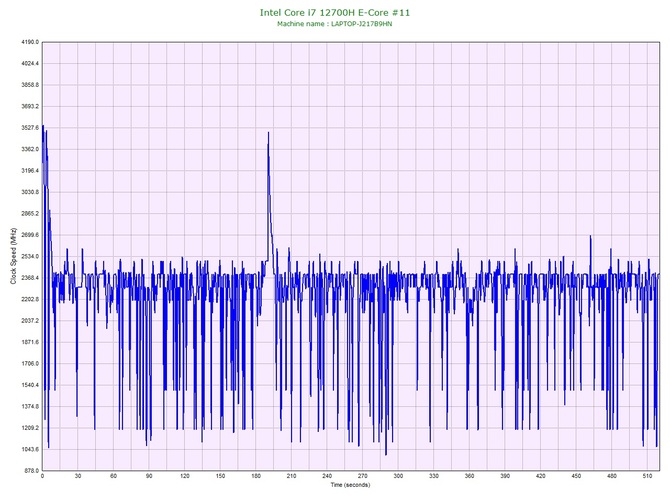
Task: Click the 360 seconds x-axis tick label
Action: tap(469, 476)
